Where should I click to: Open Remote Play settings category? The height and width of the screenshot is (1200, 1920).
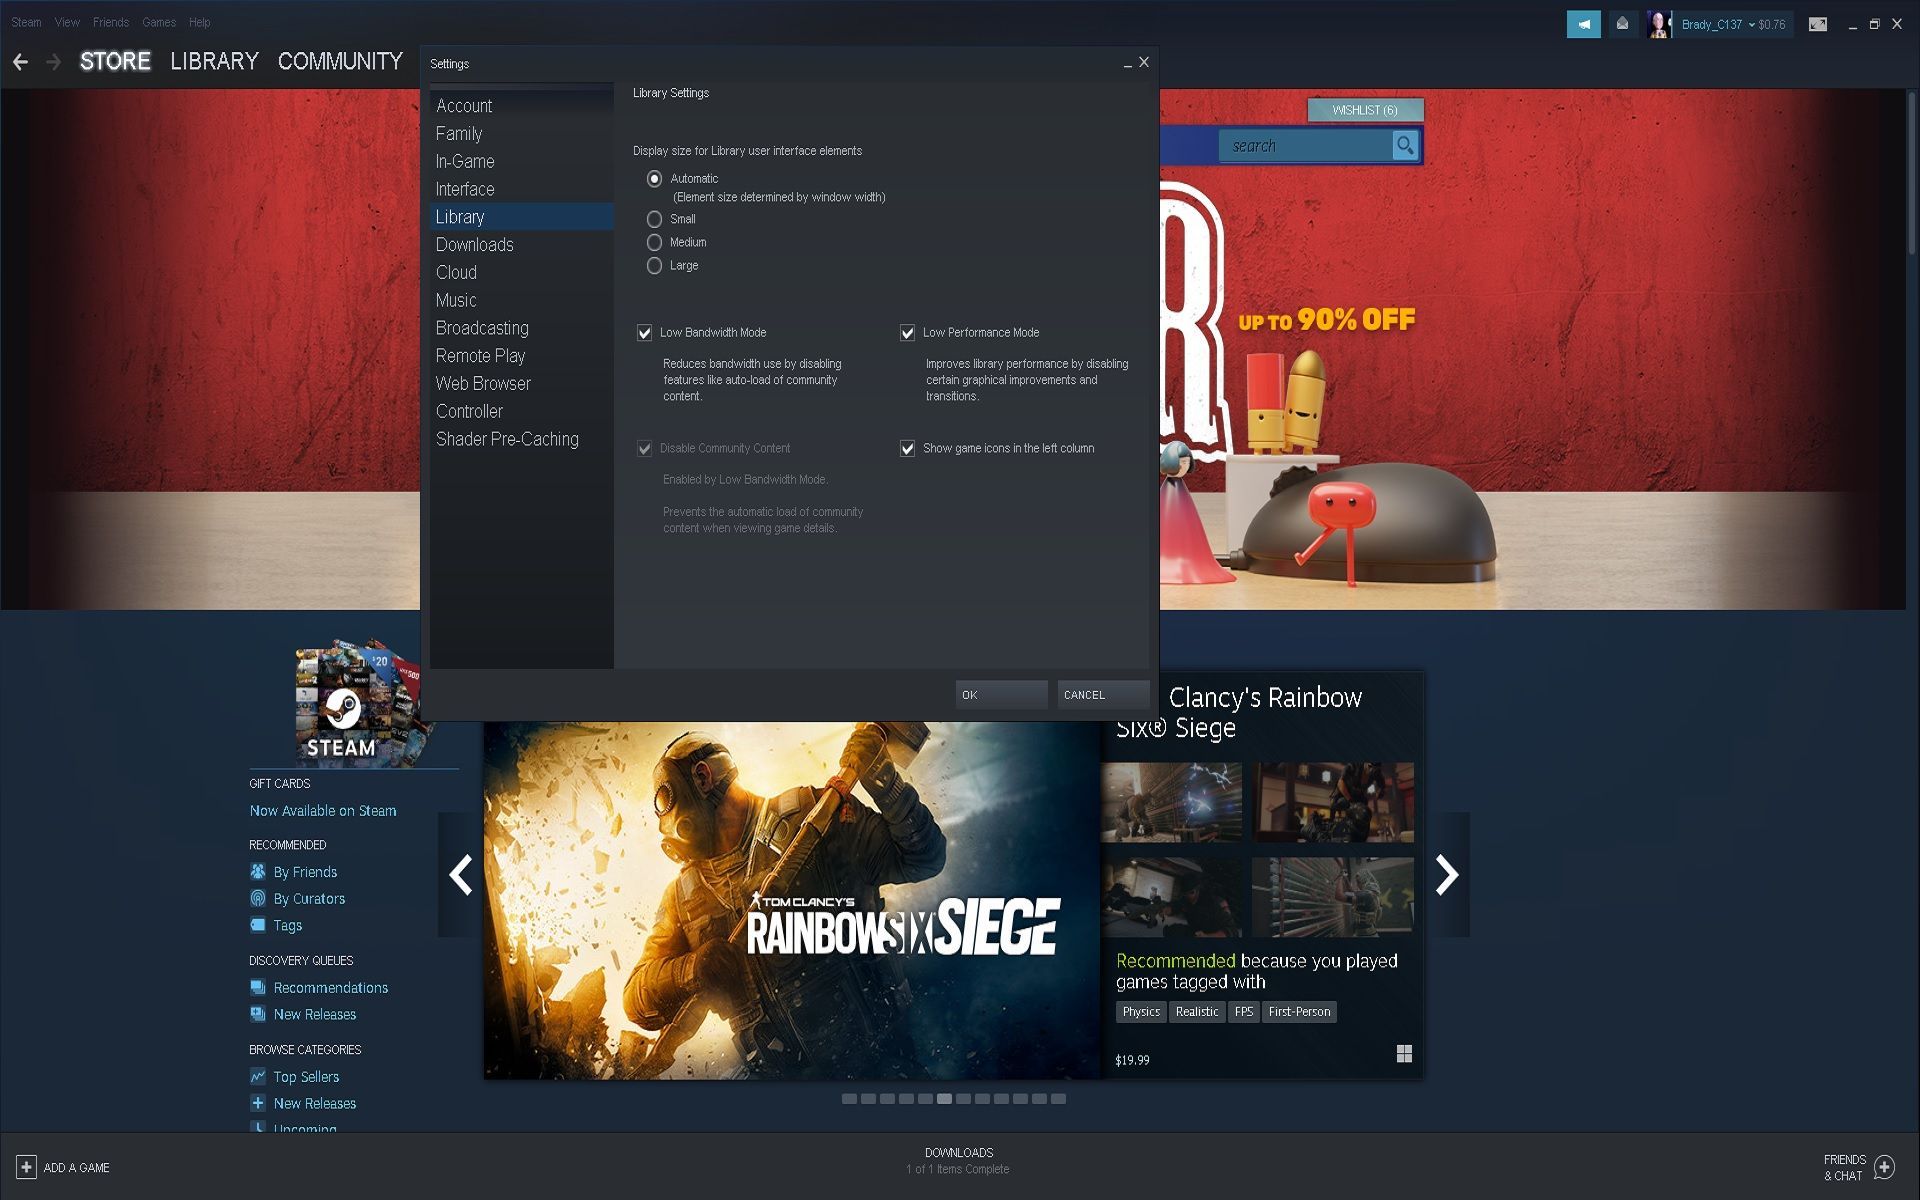(x=521, y=356)
